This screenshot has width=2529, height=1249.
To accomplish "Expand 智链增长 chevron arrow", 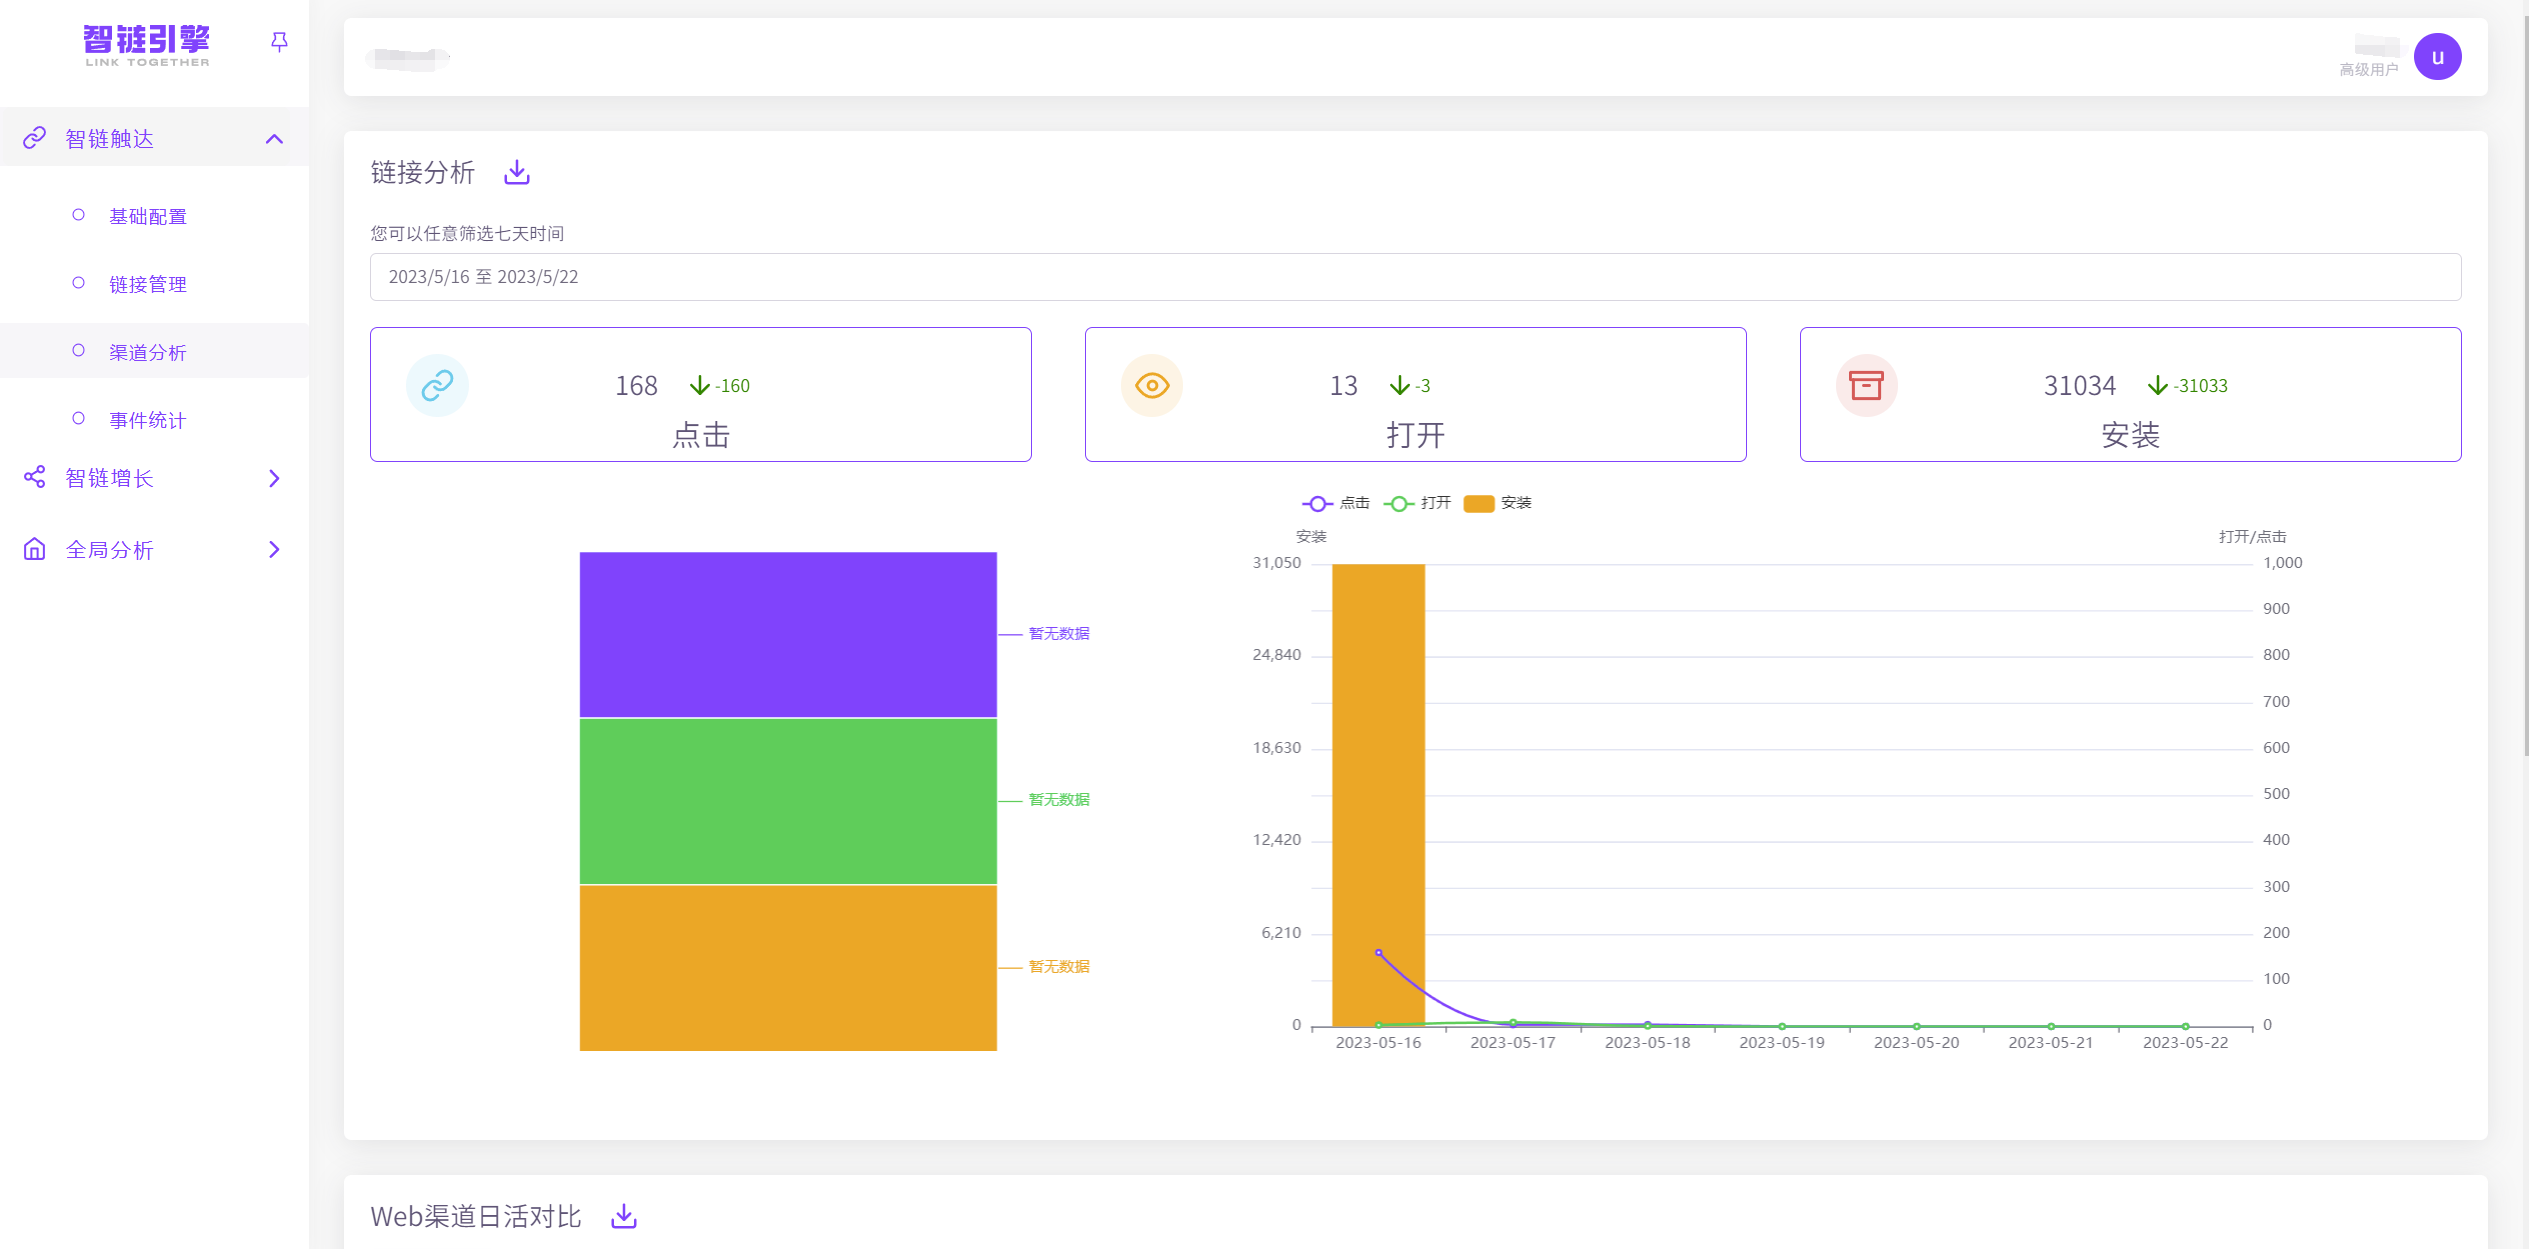I will coord(274,479).
